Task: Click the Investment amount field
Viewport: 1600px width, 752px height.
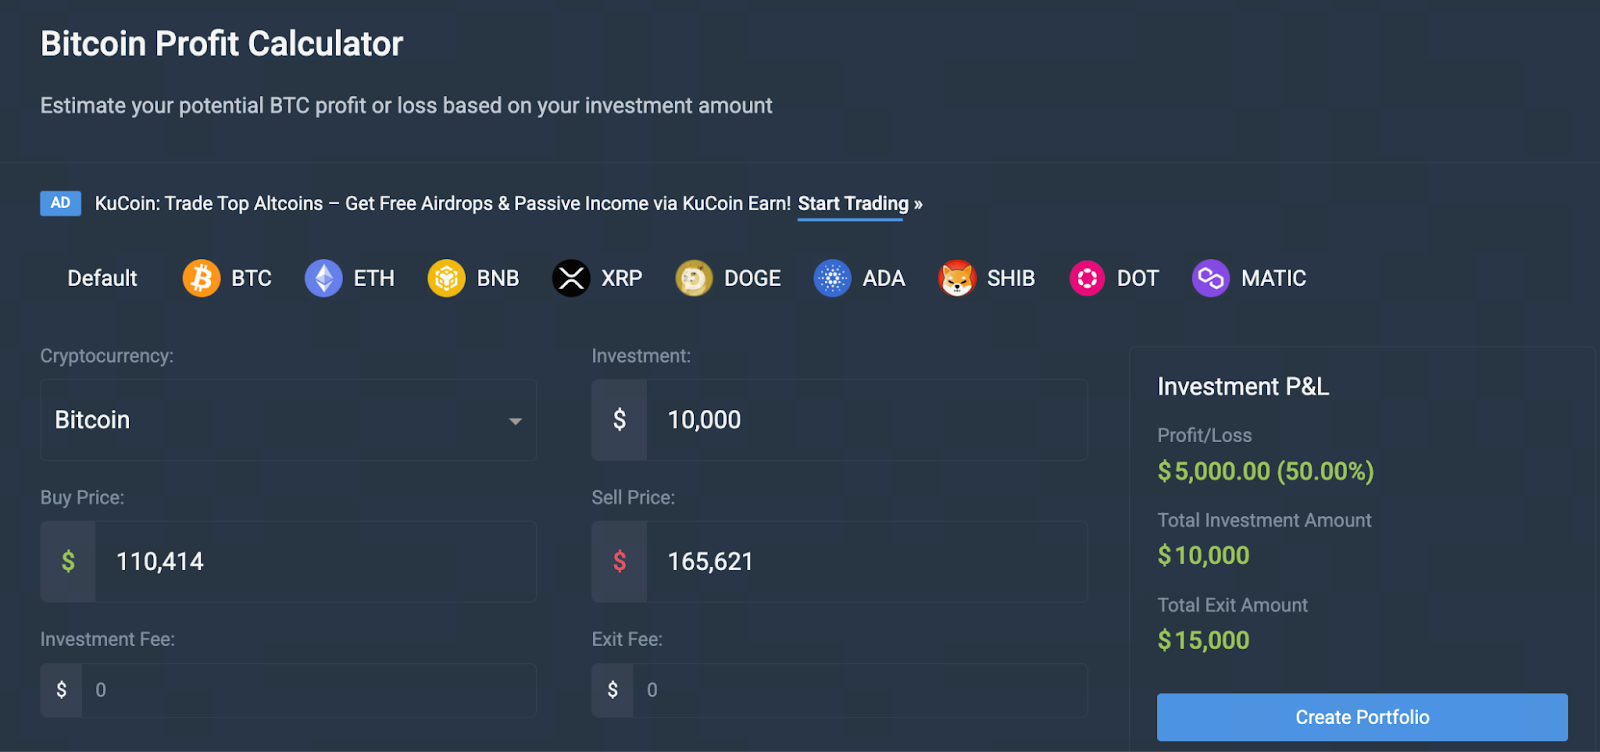Action: pyautogui.click(x=865, y=420)
